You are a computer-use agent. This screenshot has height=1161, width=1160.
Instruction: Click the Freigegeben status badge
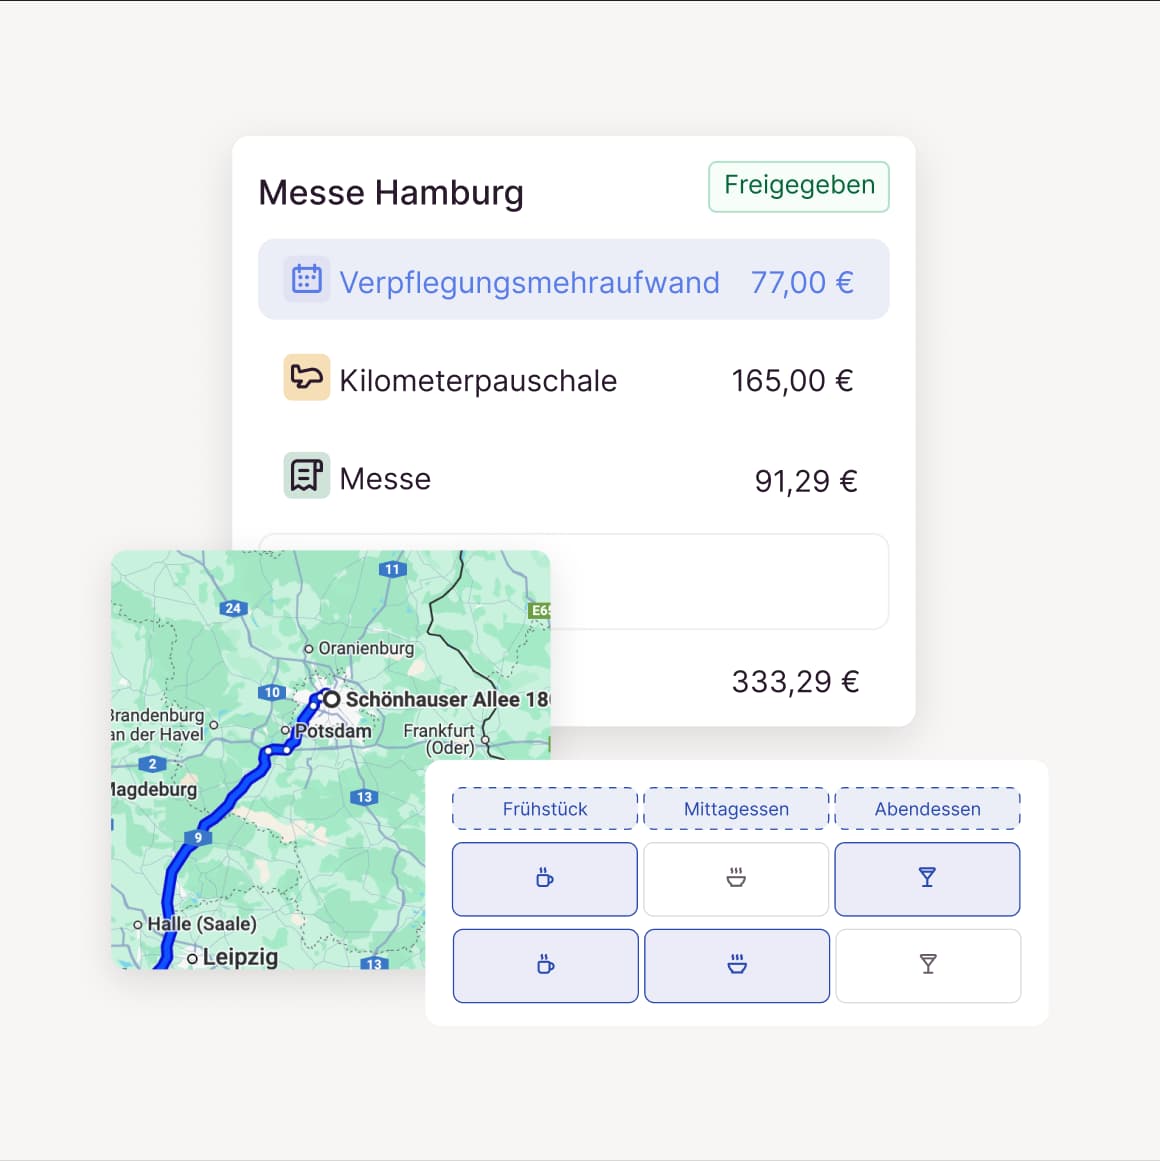798,186
